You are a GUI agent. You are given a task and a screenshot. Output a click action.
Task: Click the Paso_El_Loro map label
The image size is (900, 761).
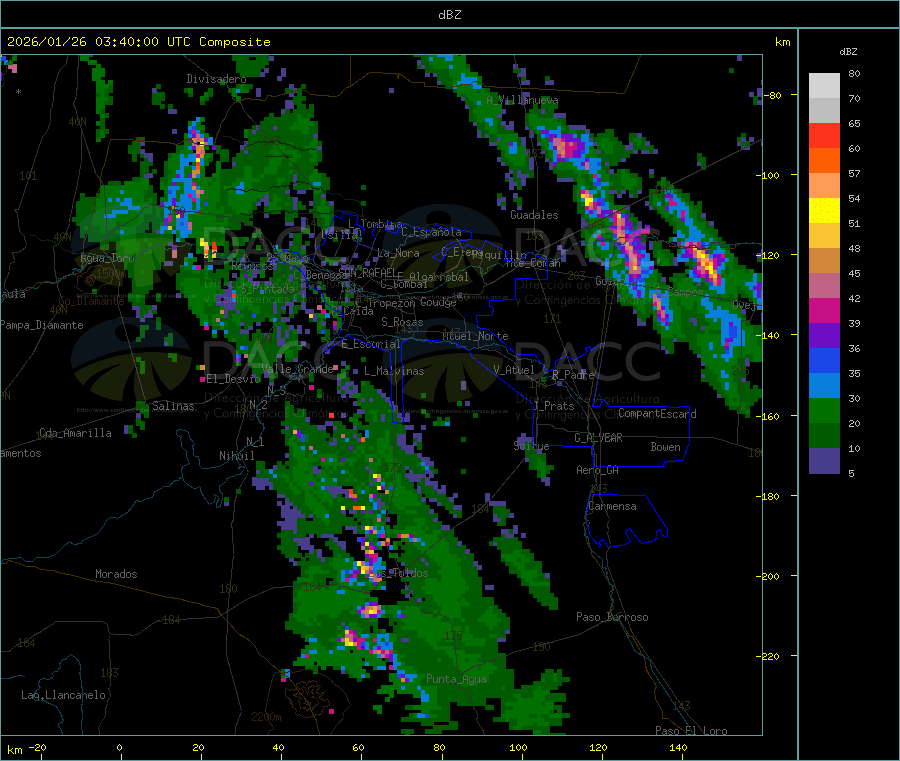click(691, 731)
